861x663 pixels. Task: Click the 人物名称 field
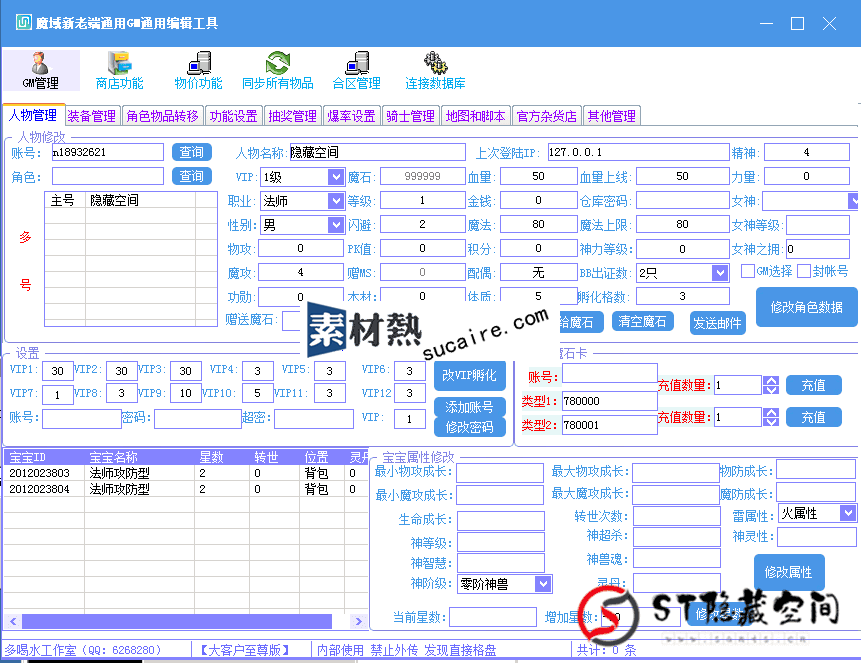coord(378,152)
